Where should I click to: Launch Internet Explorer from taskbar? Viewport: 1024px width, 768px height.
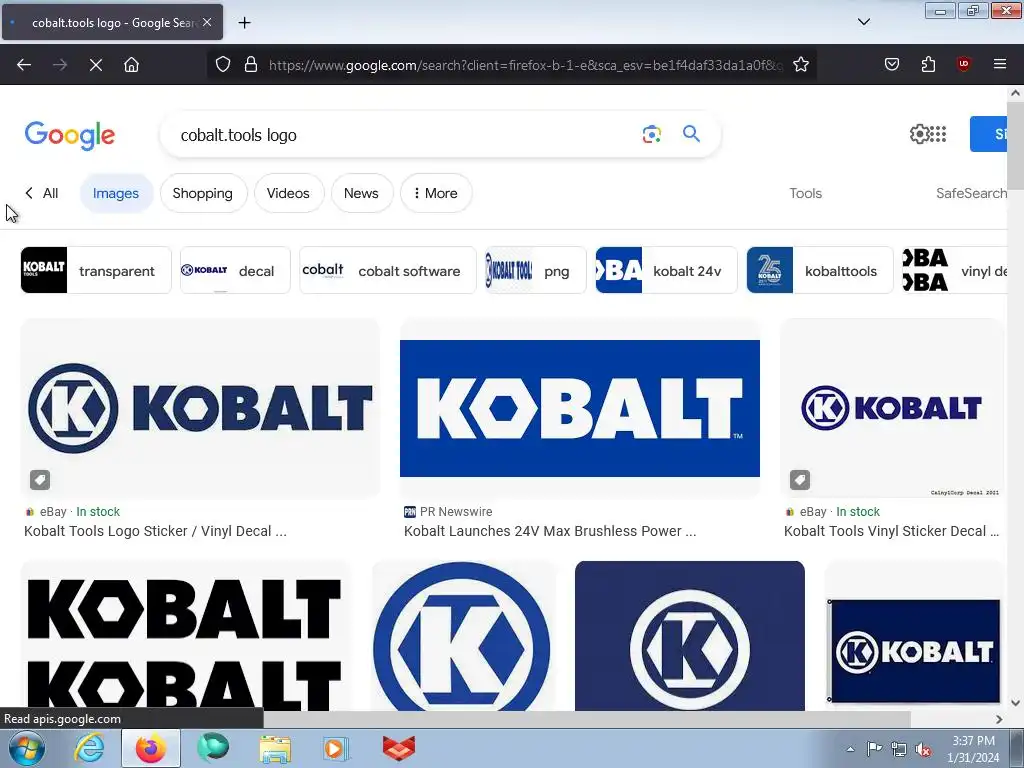point(89,748)
